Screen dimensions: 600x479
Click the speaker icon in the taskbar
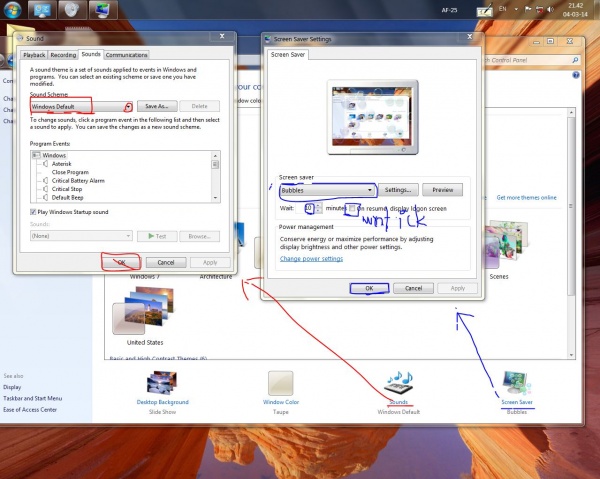[72, 10]
